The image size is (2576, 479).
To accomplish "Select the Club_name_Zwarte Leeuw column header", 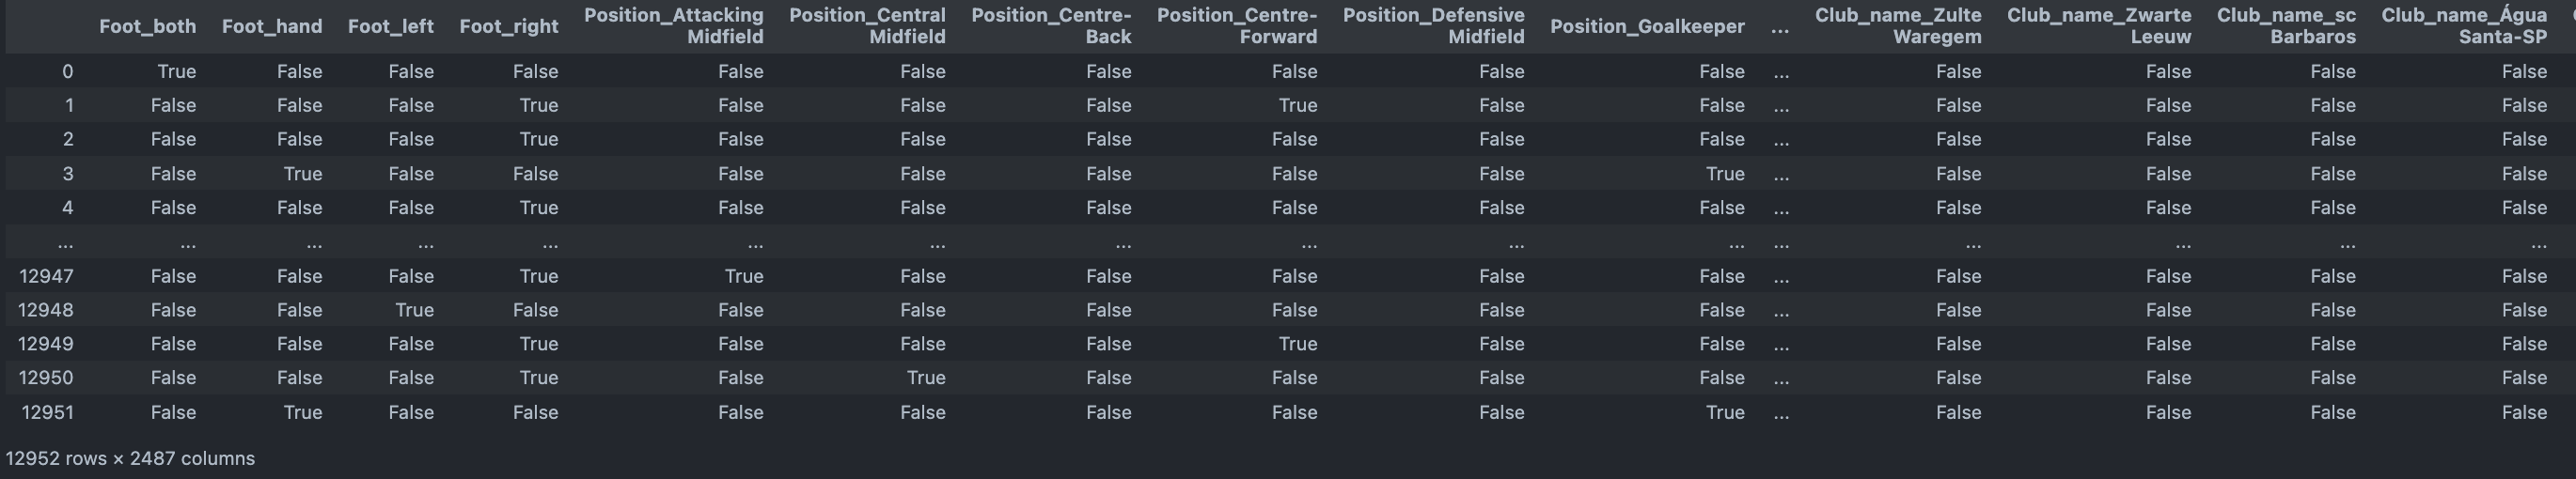I will coord(2098,26).
